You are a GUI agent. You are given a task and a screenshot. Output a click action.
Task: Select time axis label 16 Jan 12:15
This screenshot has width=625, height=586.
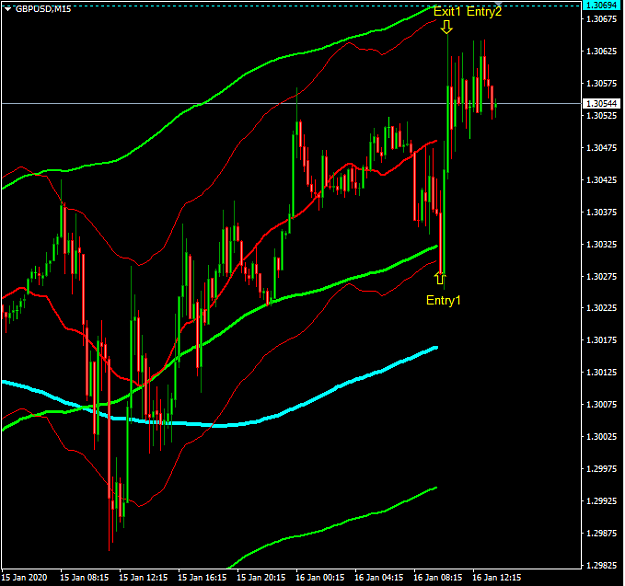point(497,578)
